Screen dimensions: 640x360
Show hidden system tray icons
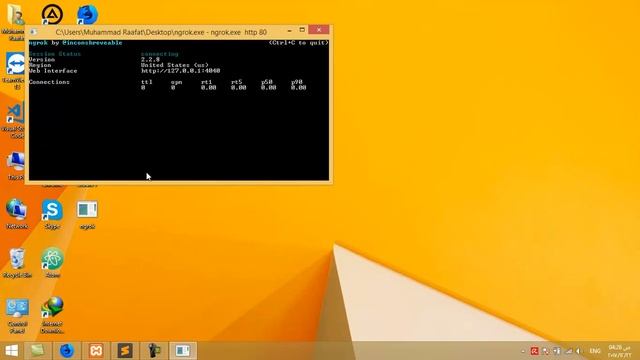[x=523, y=351]
